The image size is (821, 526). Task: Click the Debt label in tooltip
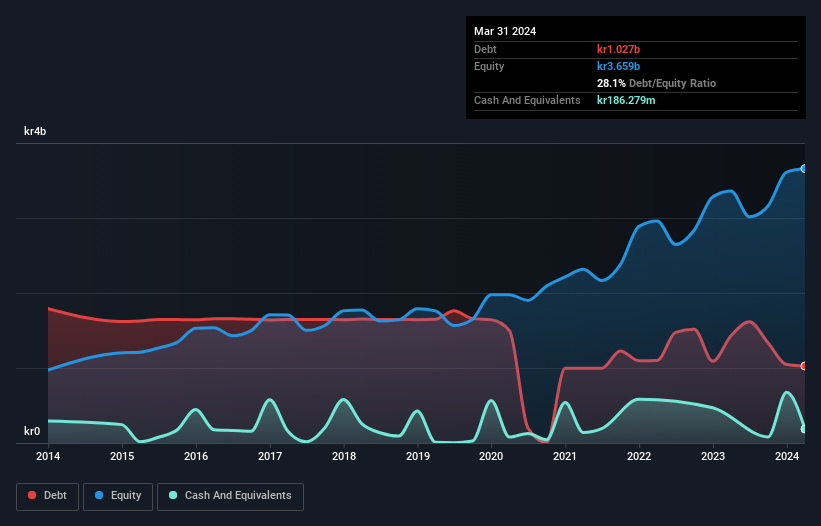(485, 49)
